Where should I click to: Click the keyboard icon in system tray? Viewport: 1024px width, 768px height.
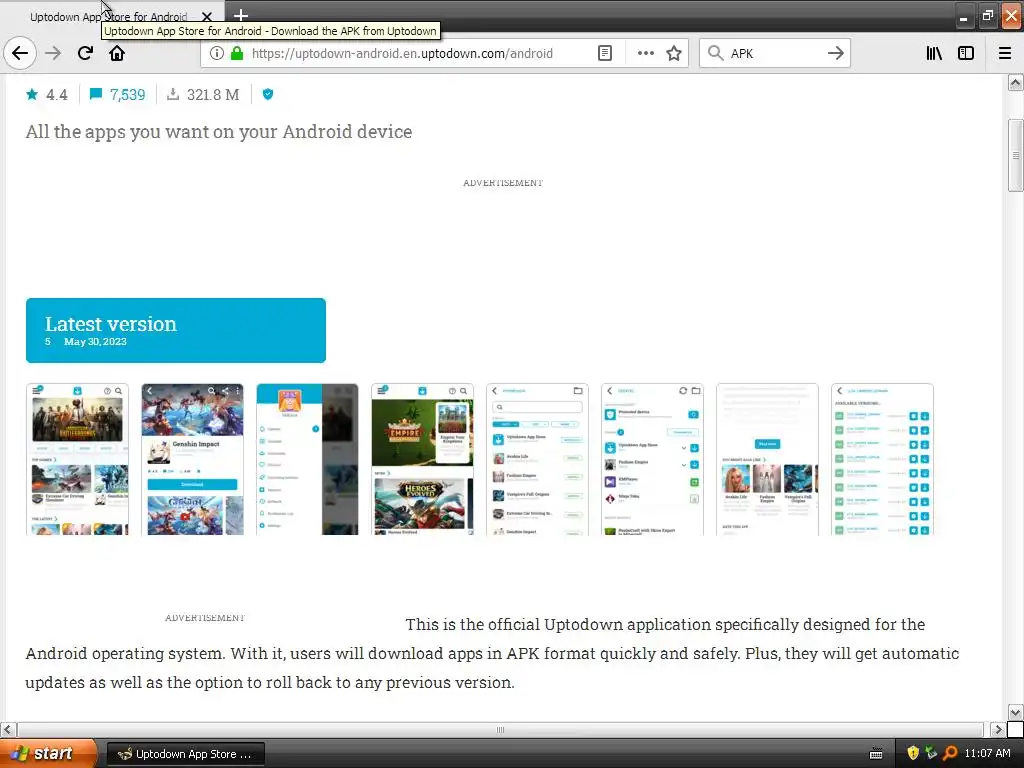click(876, 754)
